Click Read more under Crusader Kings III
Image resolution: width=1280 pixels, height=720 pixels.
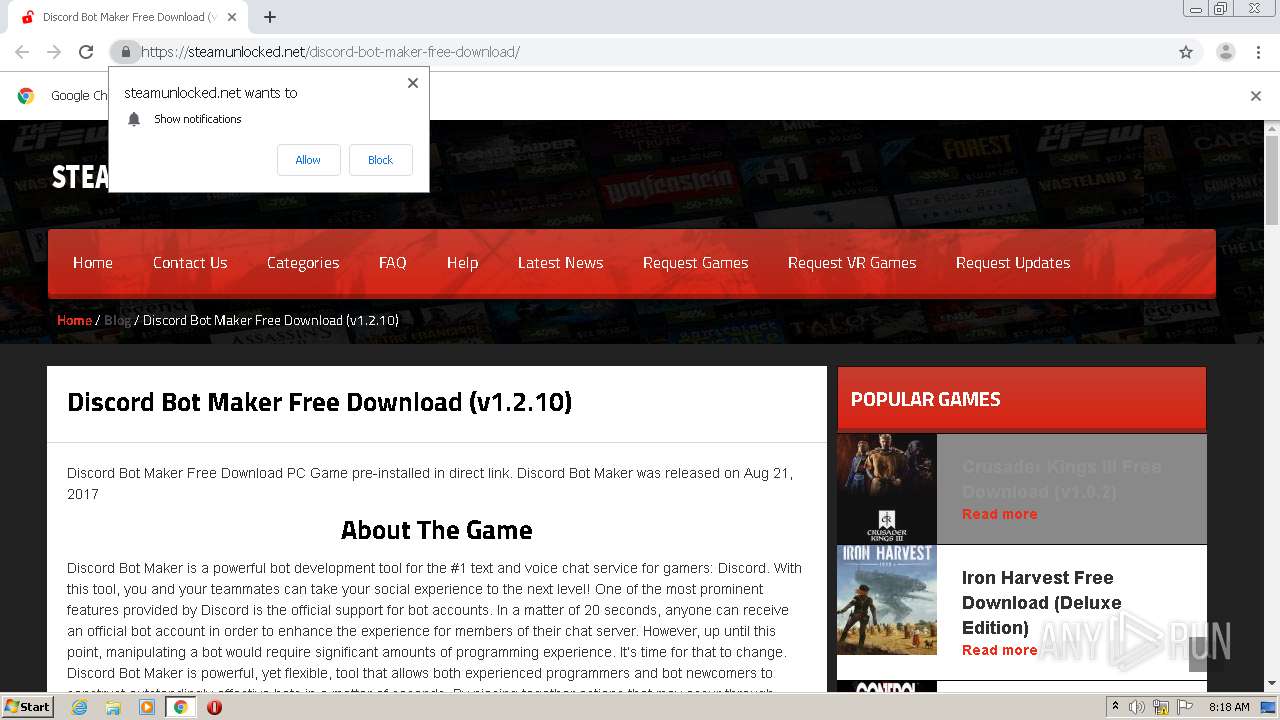click(x=999, y=514)
